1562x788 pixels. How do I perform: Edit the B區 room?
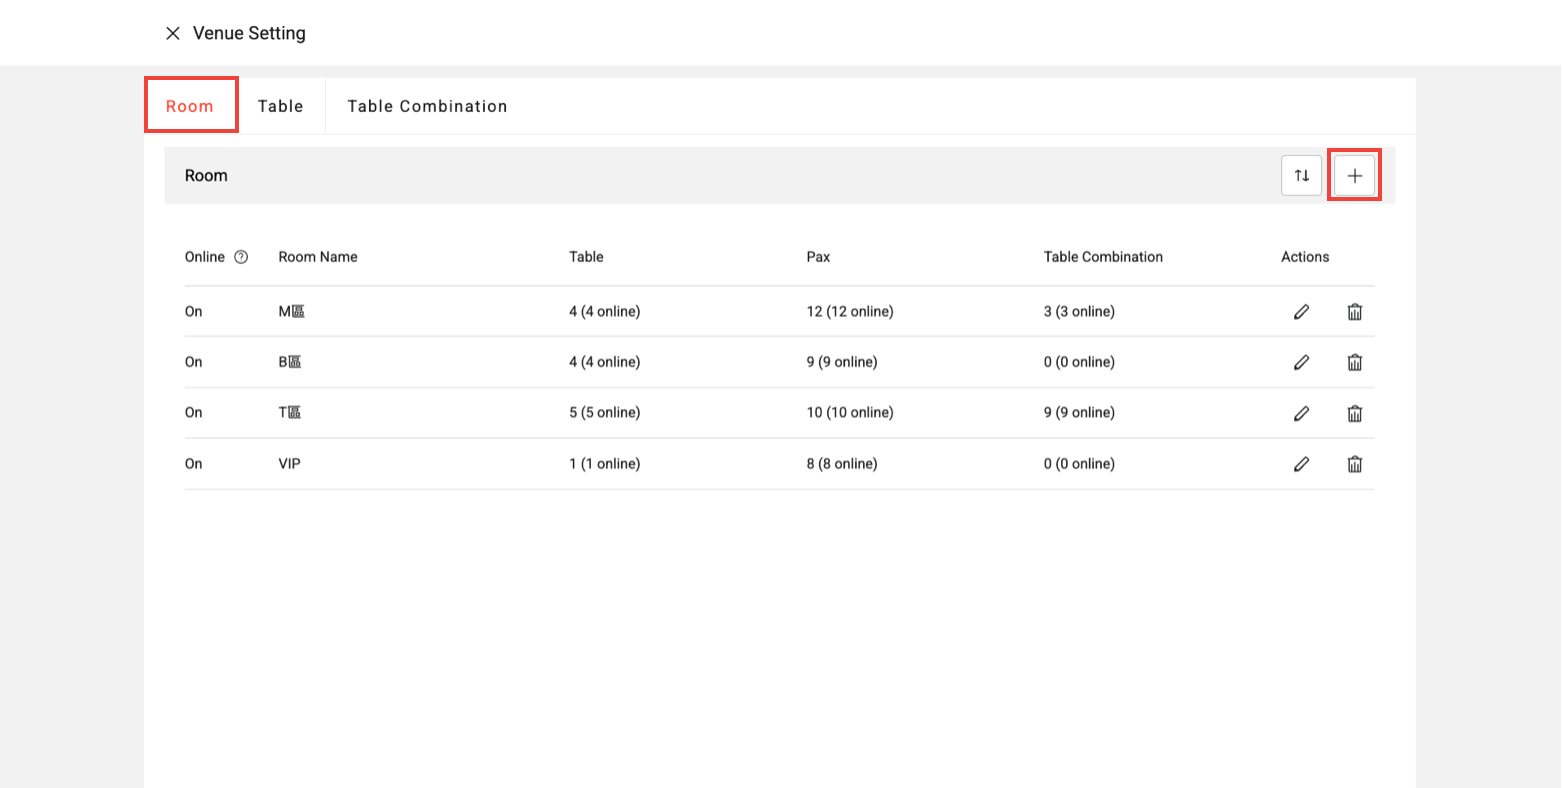click(x=1301, y=362)
